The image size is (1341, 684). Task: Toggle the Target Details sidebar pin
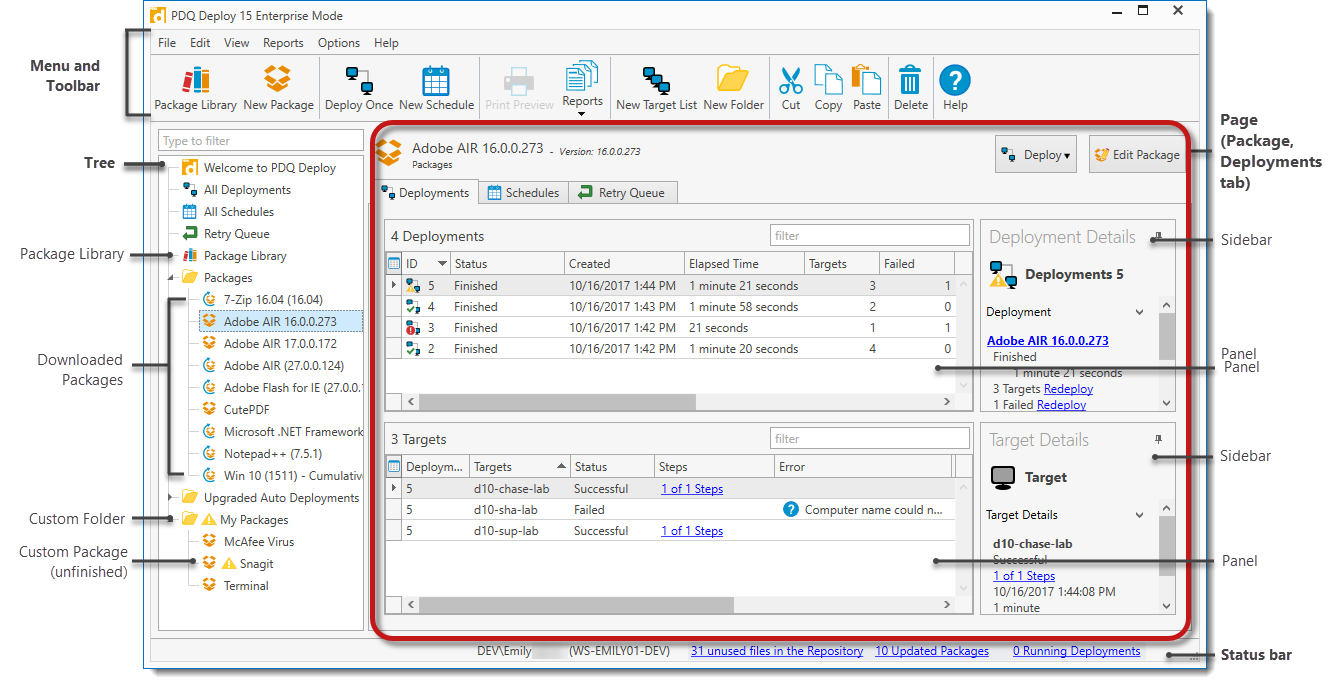pos(1158,440)
